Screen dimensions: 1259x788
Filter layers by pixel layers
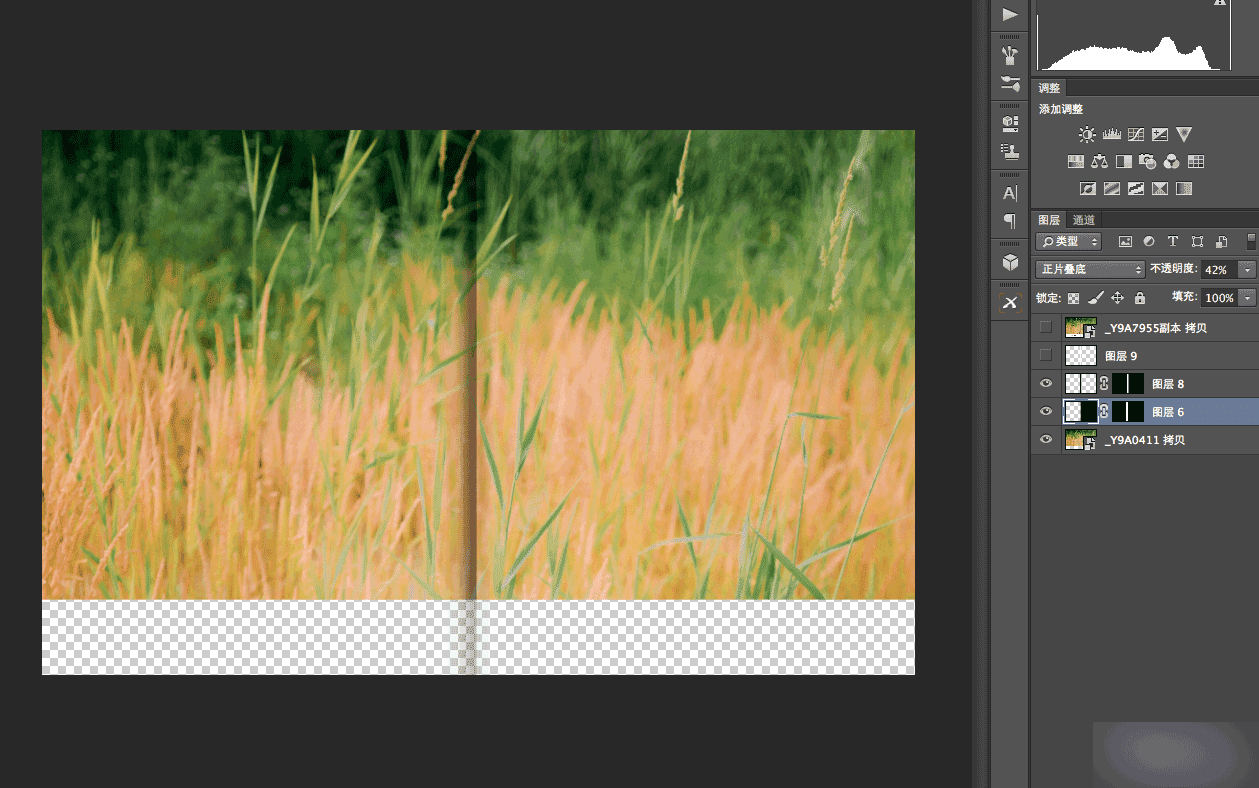(1125, 242)
